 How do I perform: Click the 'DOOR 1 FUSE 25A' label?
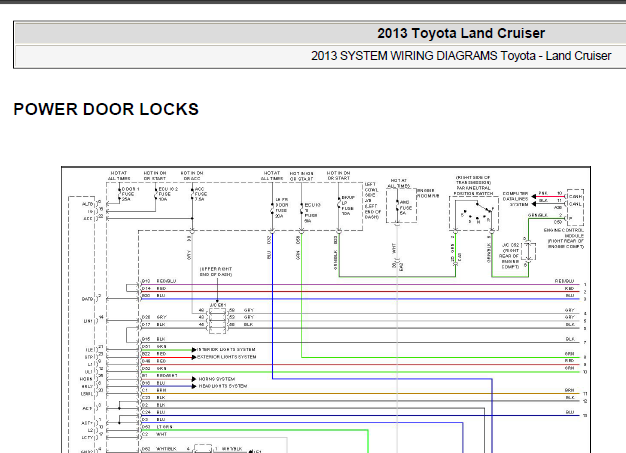coord(131,194)
